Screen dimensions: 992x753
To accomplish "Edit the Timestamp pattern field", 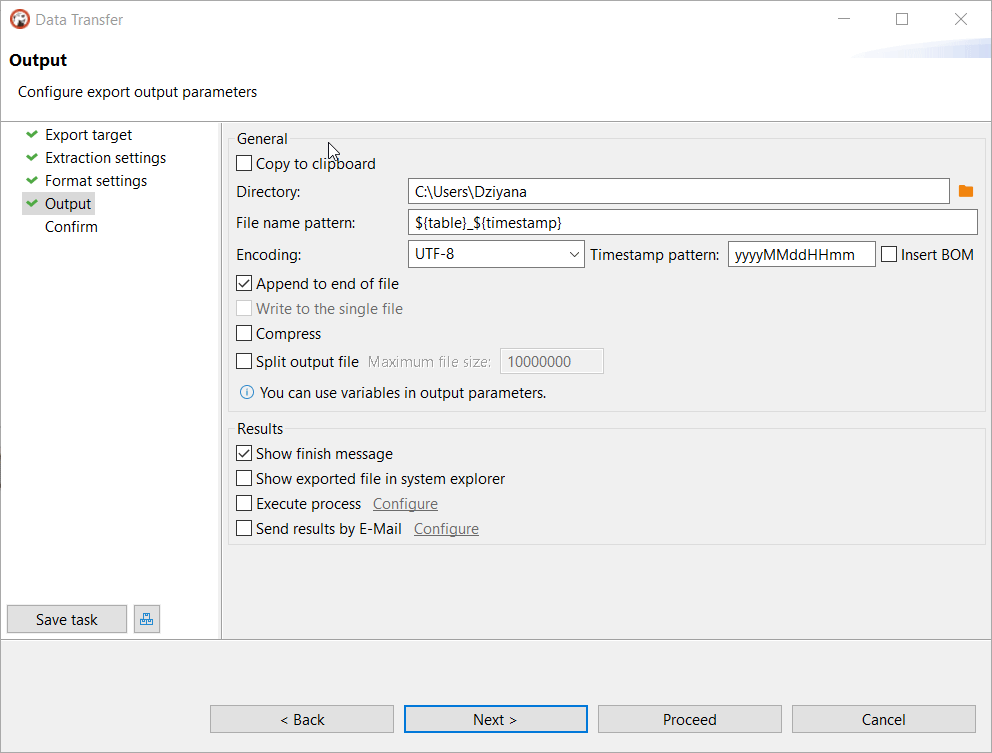I will click(801, 253).
